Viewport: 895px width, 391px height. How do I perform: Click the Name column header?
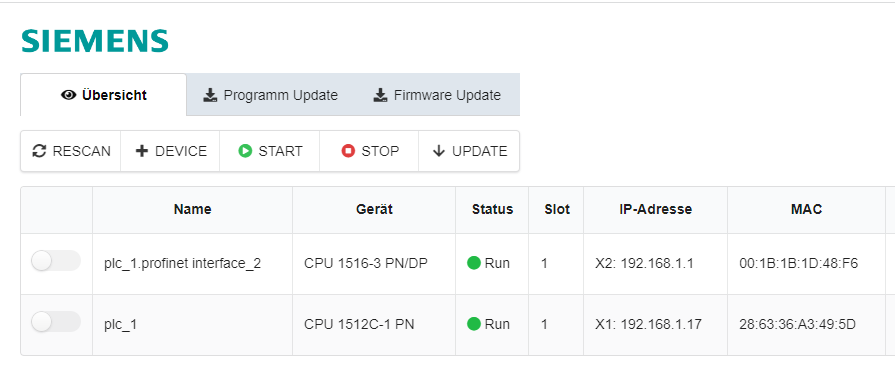(x=192, y=209)
